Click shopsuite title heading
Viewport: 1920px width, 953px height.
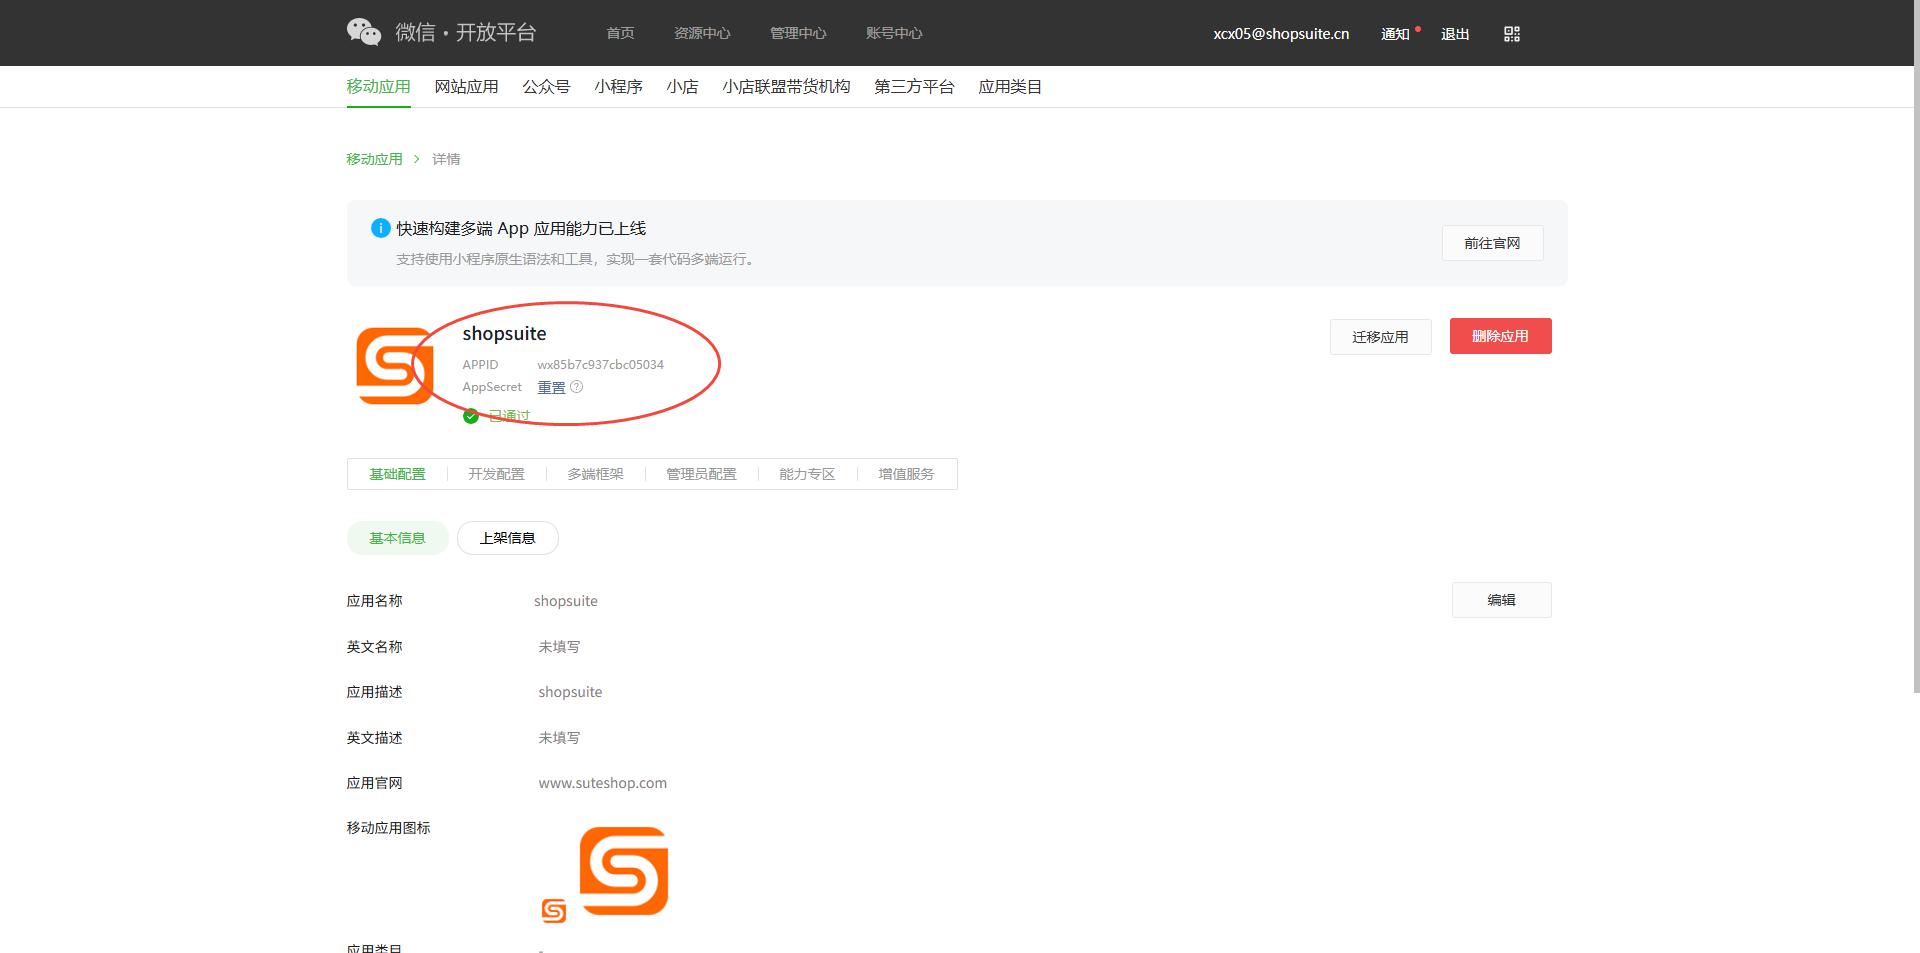point(504,333)
